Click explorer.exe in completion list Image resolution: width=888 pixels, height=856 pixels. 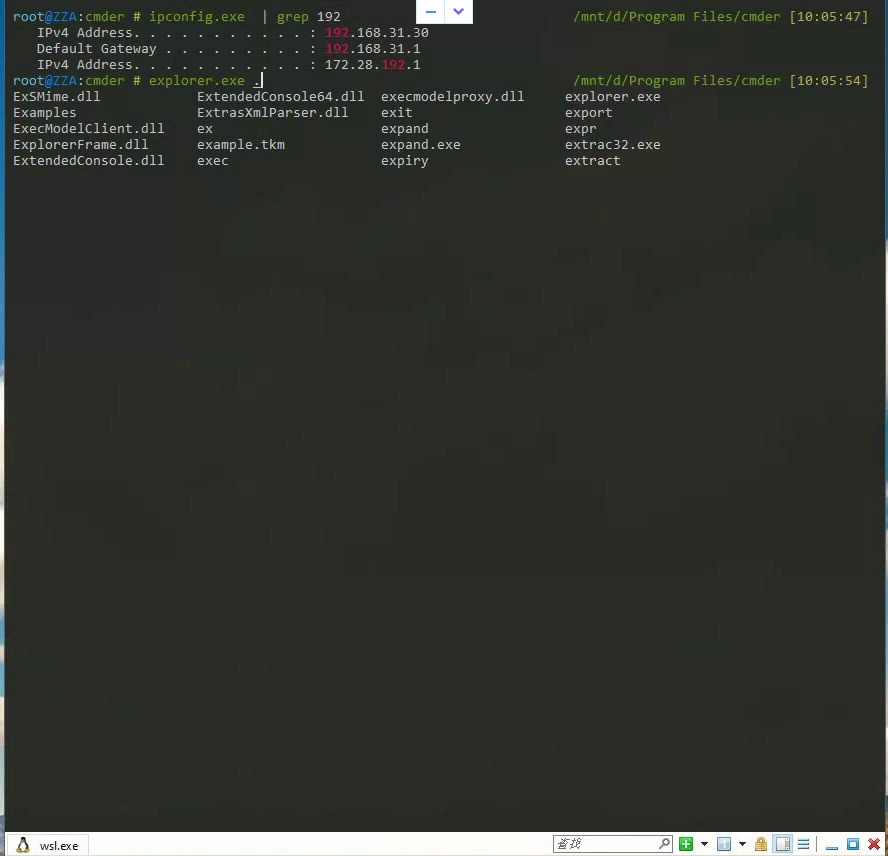pos(612,97)
